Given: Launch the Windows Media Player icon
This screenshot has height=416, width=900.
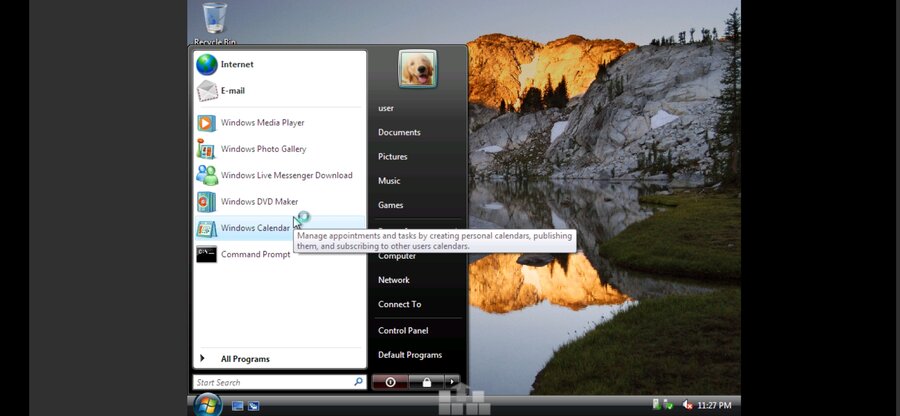Looking at the screenshot, I should click(x=207, y=123).
